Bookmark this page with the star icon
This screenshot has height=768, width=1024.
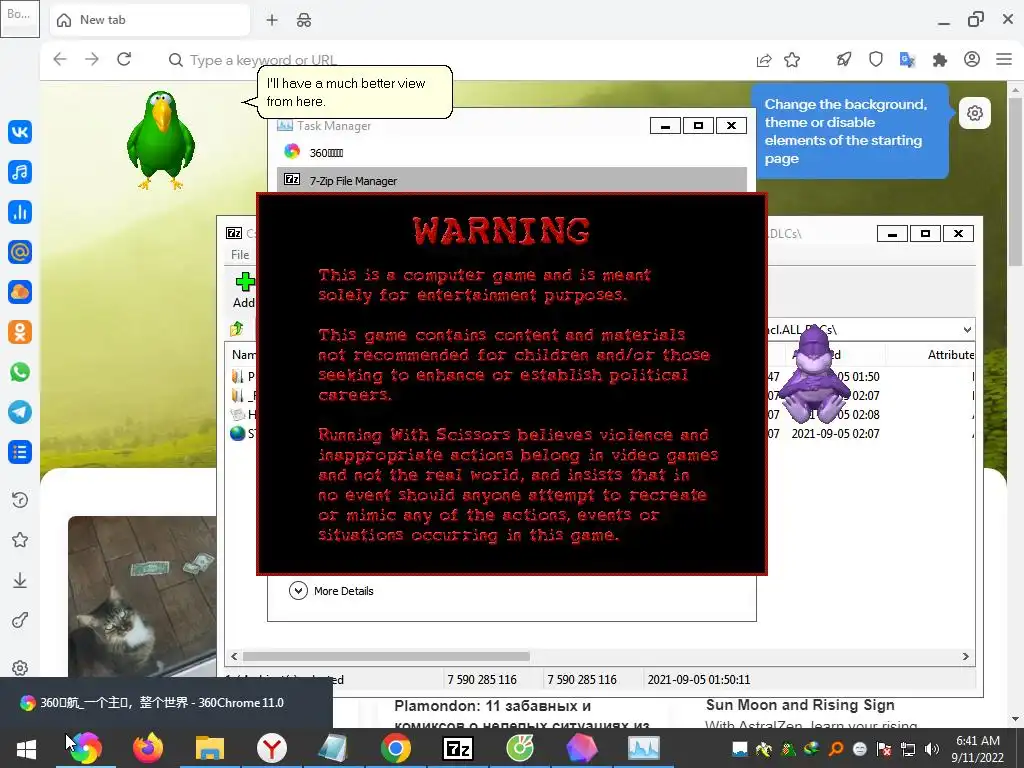click(x=792, y=60)
